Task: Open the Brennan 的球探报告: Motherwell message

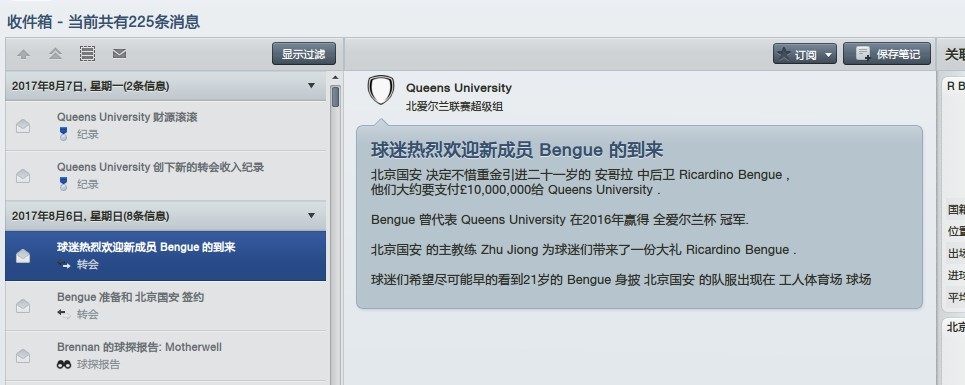Action: pyautogui.click(x=166, y=355)
